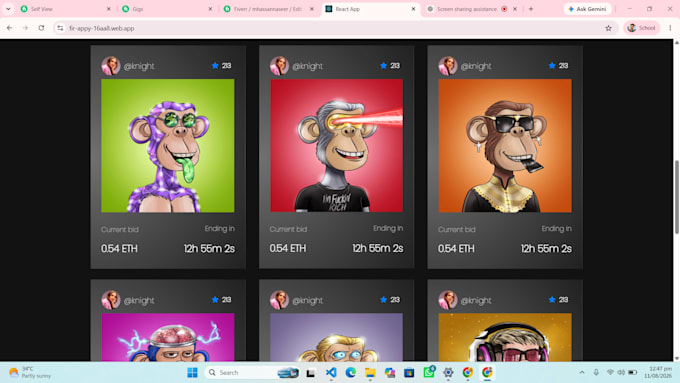This screenshot has height=383, width=680.
Task: Close the Gigs tab
Action: click(x=210, y=9)
